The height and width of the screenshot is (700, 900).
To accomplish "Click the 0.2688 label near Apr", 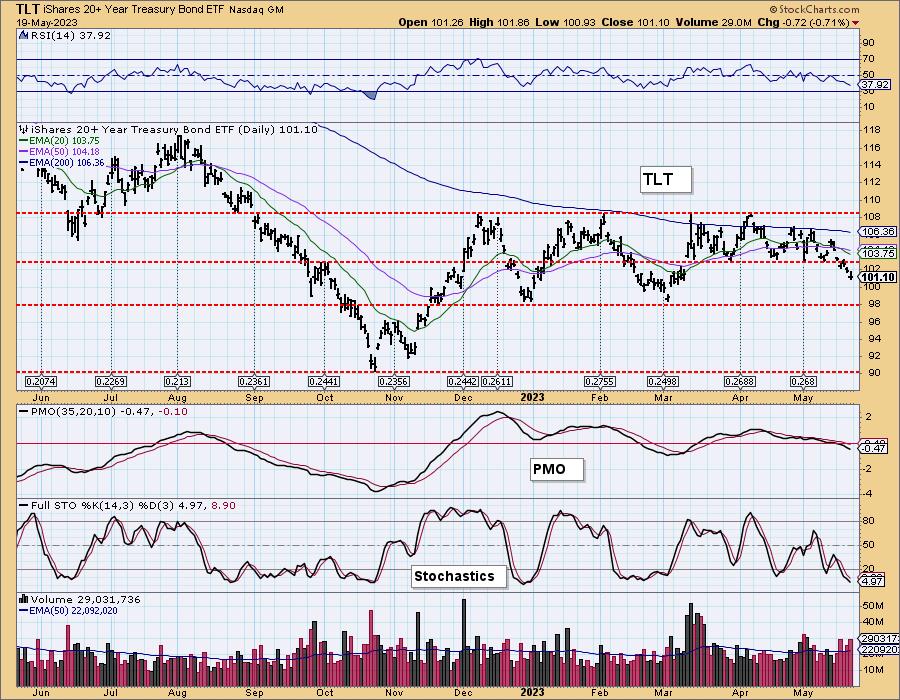I will (x=740, y=382).
